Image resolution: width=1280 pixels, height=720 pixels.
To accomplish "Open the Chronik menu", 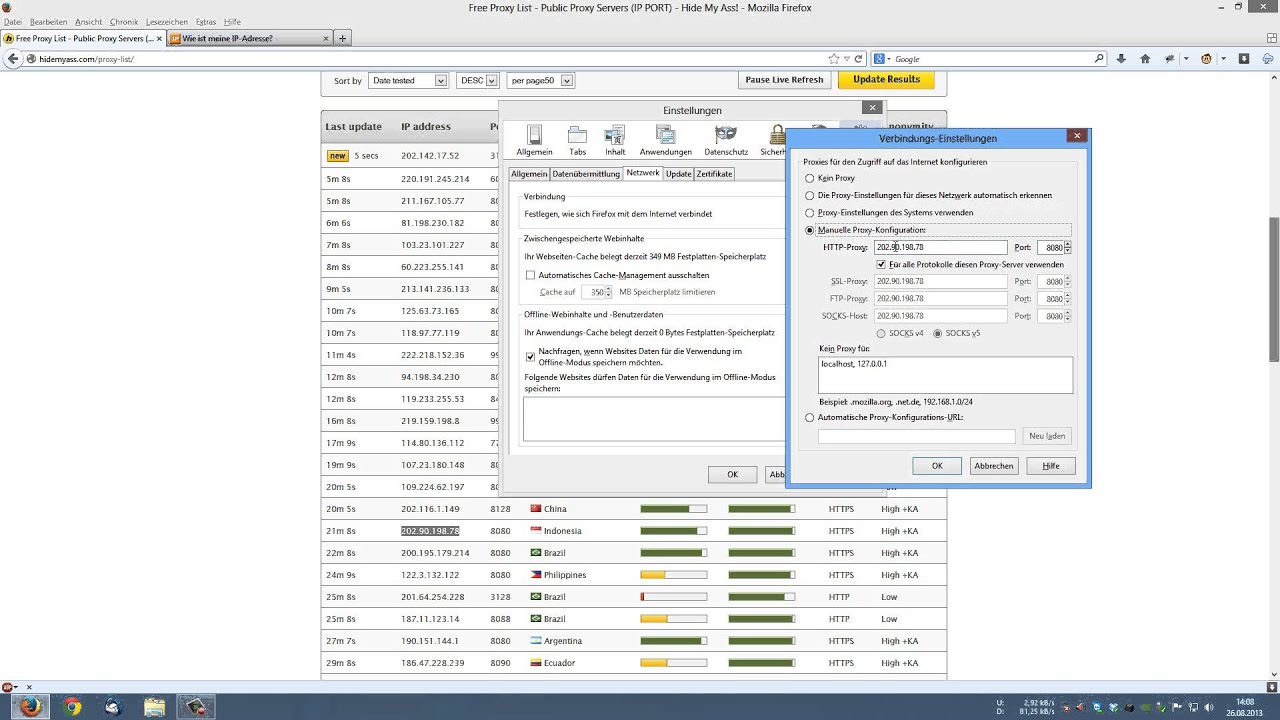I will click(x=124, y=21).
